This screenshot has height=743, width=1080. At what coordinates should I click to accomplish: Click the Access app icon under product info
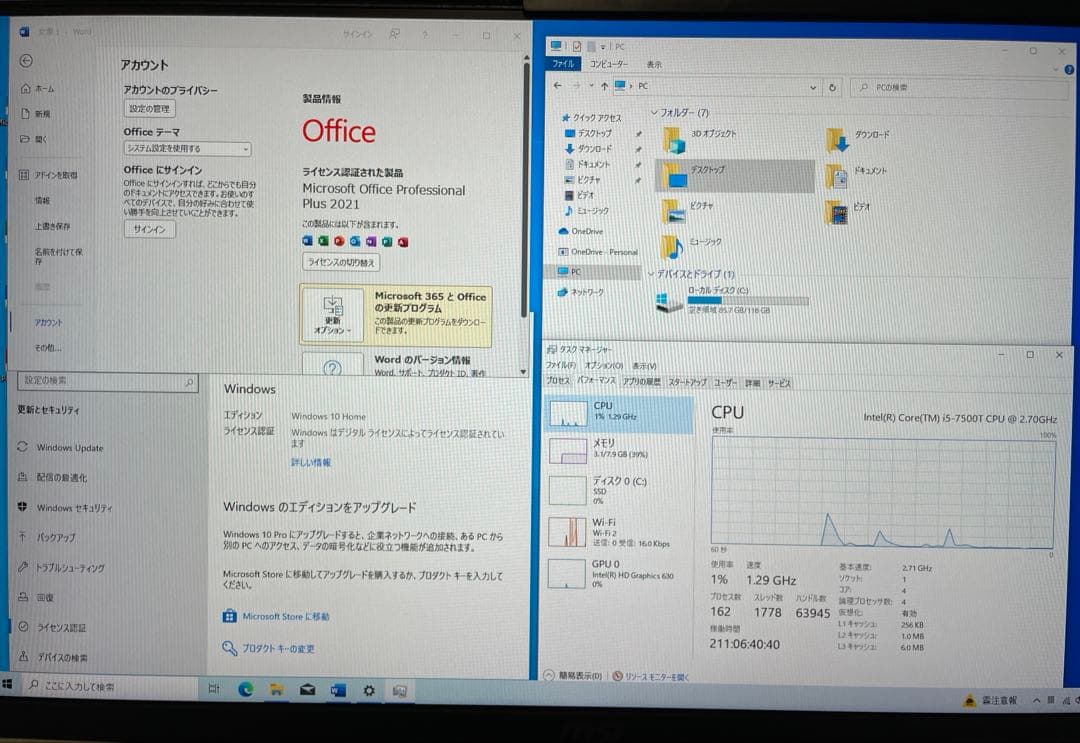(x=403, y=242)
